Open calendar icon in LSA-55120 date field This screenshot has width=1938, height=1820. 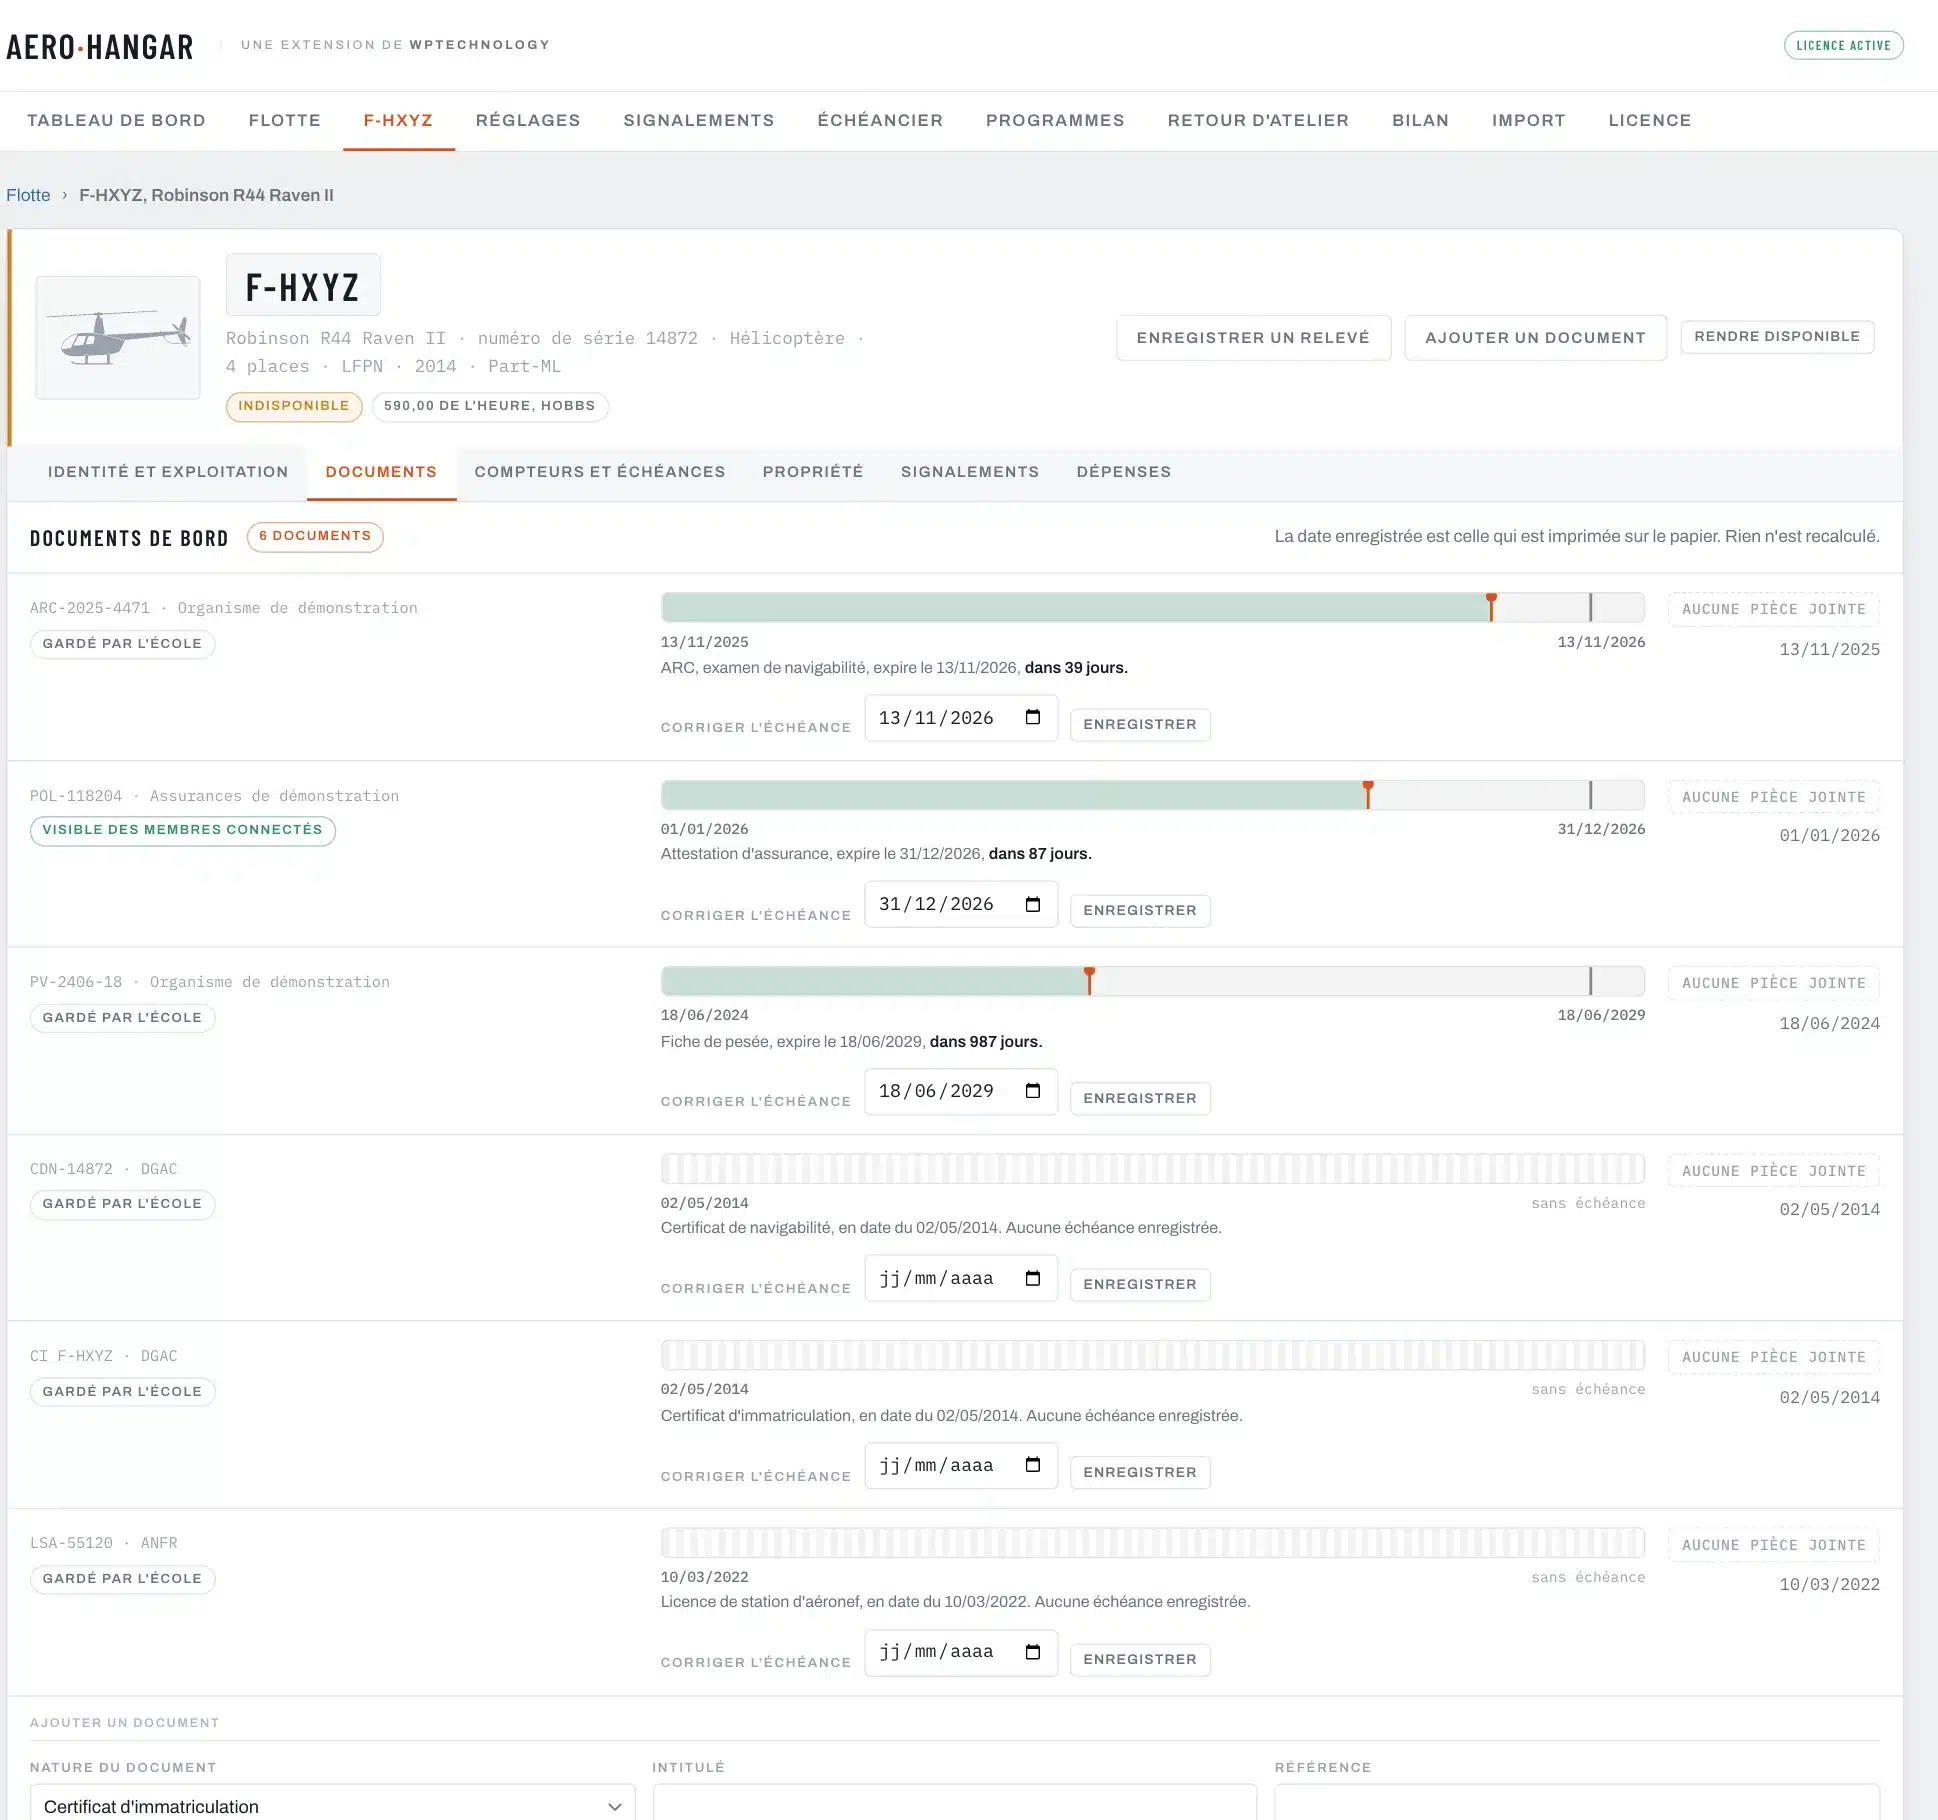[x=1033, y=1651]
